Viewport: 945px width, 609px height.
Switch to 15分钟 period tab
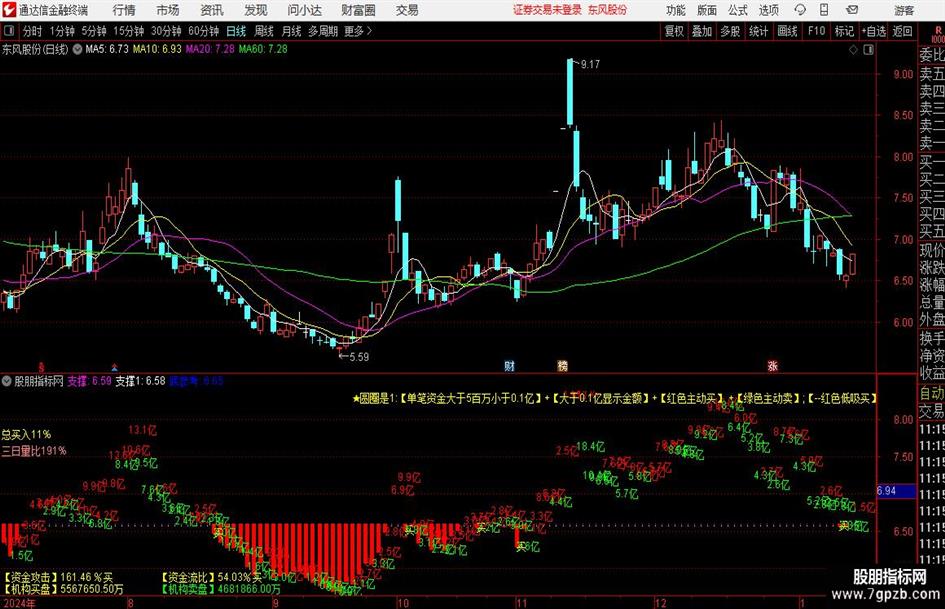[x=128, y=31]
